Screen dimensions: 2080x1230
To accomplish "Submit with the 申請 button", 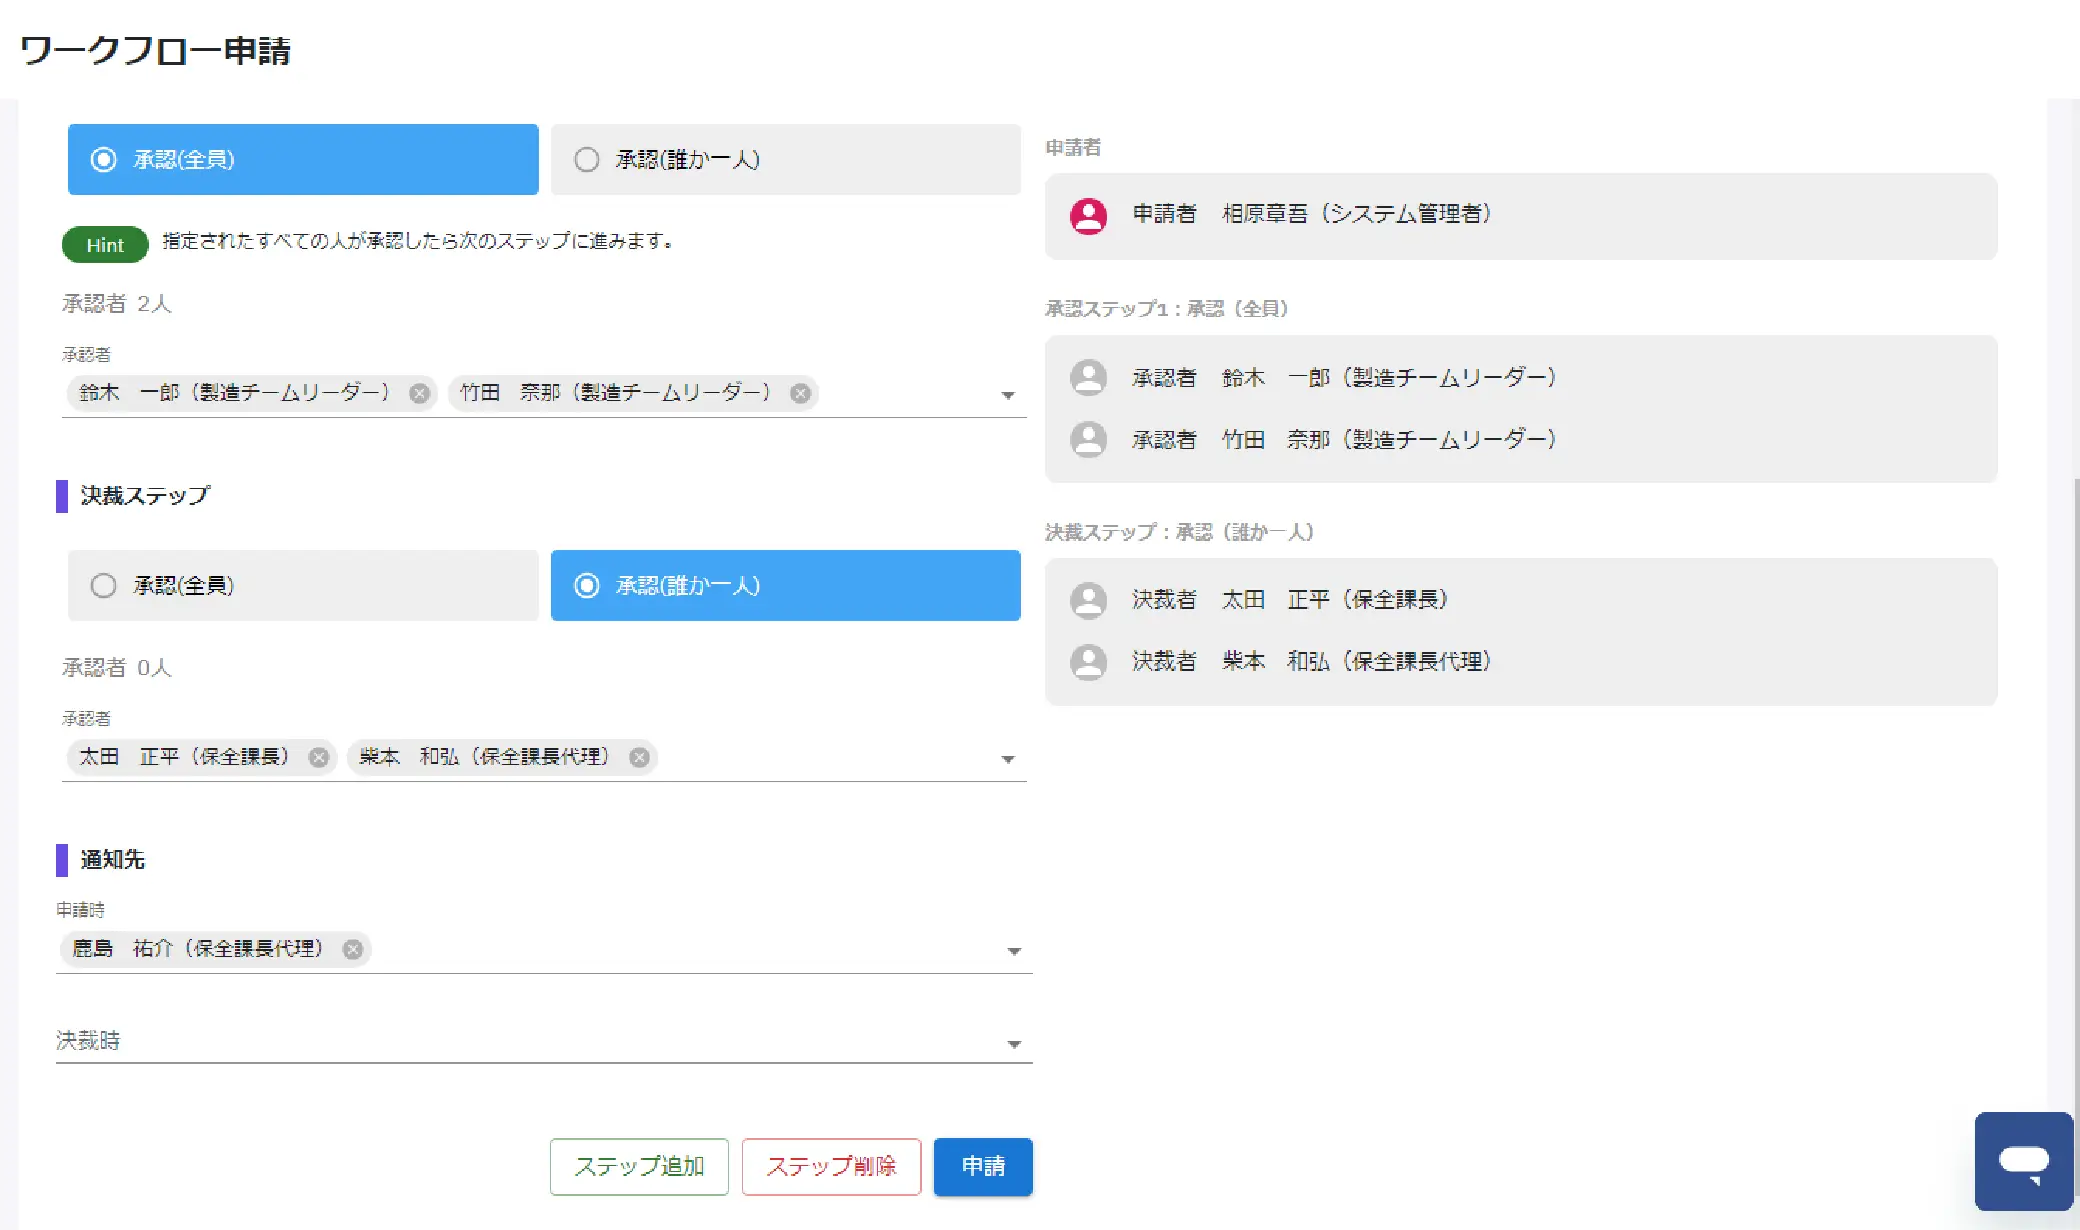I will point(983,1167).
